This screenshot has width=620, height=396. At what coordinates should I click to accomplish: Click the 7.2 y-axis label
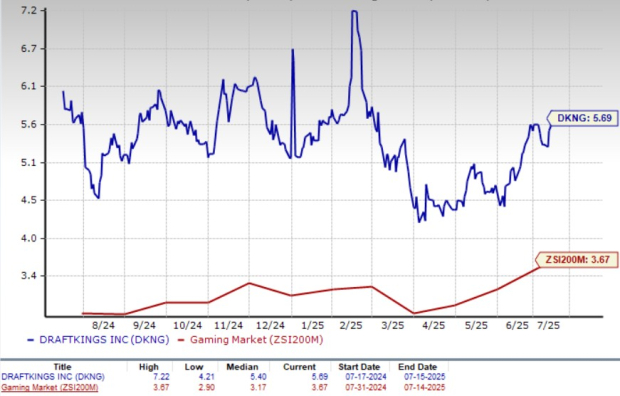28,11
